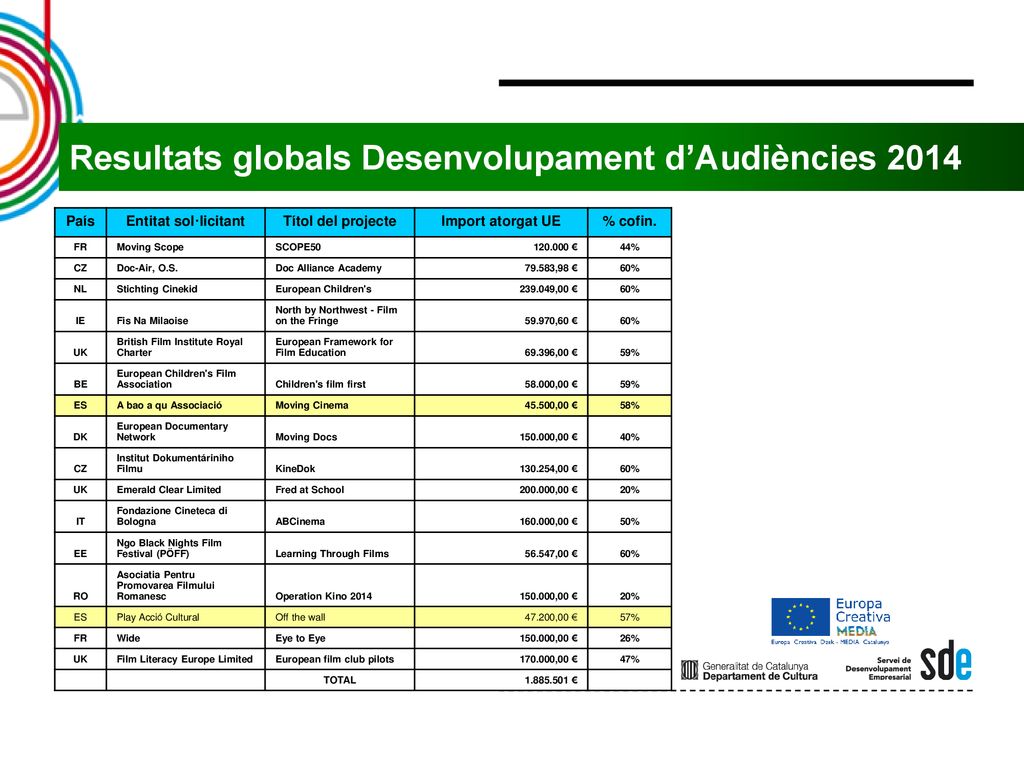The height and width of the screenshot is (768, 1024).
Task: Click the 47.200,00 € amount
Action: coord(551,617)
